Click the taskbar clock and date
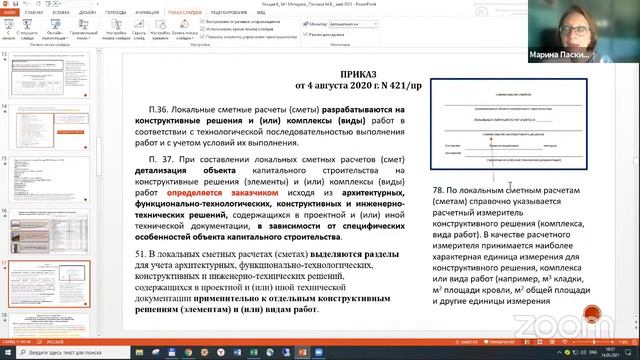Image resolution: width=640 pixels, height=360 pixels. (610, 352)
